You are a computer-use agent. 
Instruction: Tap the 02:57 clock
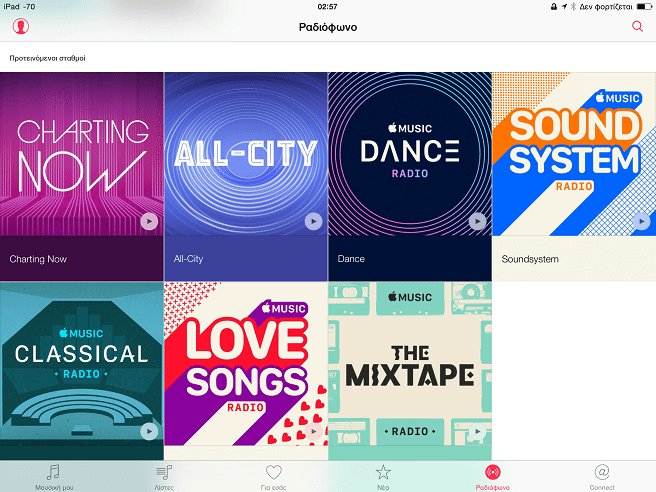tap(328, 6)
